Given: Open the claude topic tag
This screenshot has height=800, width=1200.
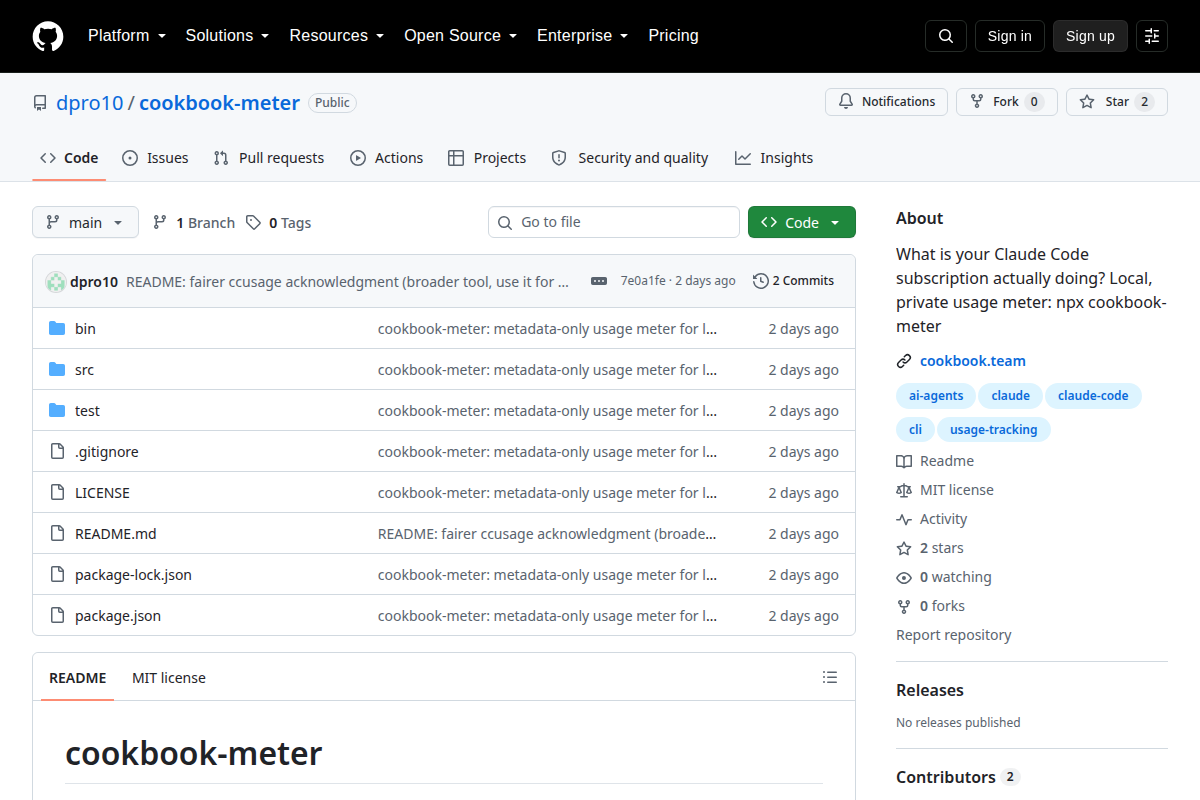Looking at the screenshot, I should pyautogui.click(x=1011, y=396).
